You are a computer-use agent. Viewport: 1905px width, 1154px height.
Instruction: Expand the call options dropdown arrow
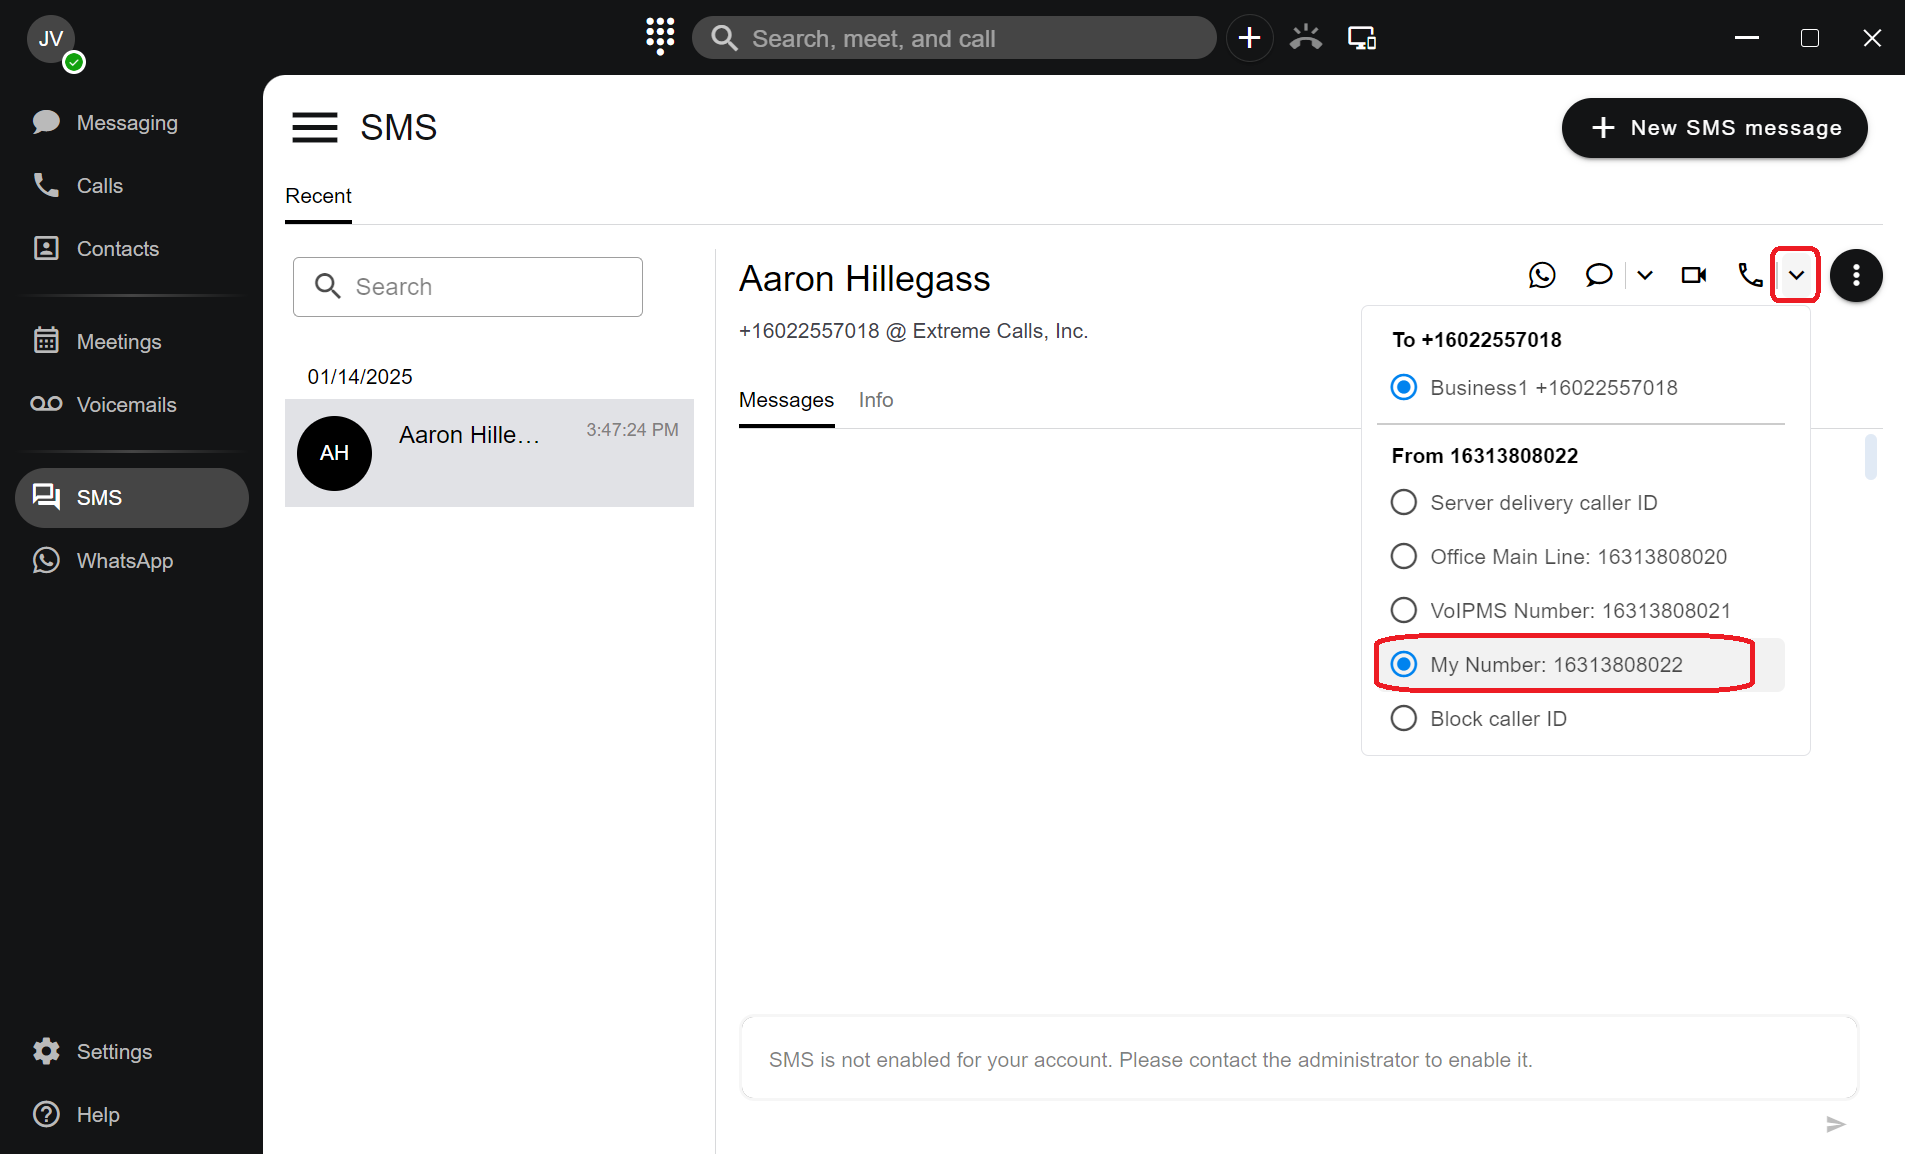click(x=1796, y=275)
